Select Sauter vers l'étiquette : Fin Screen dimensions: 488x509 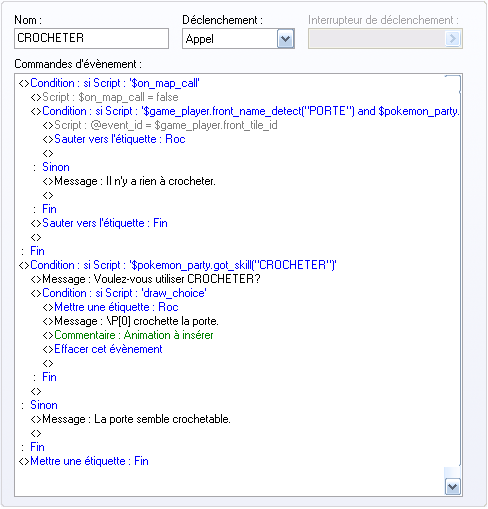99,223
